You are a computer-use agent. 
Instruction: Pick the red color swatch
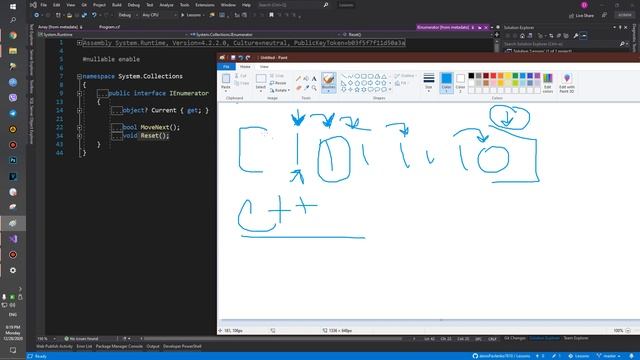coord(493,76)
